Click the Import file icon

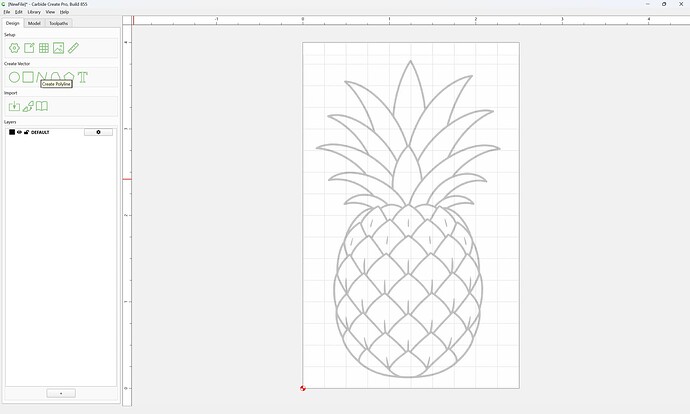(x=14, y=106)
